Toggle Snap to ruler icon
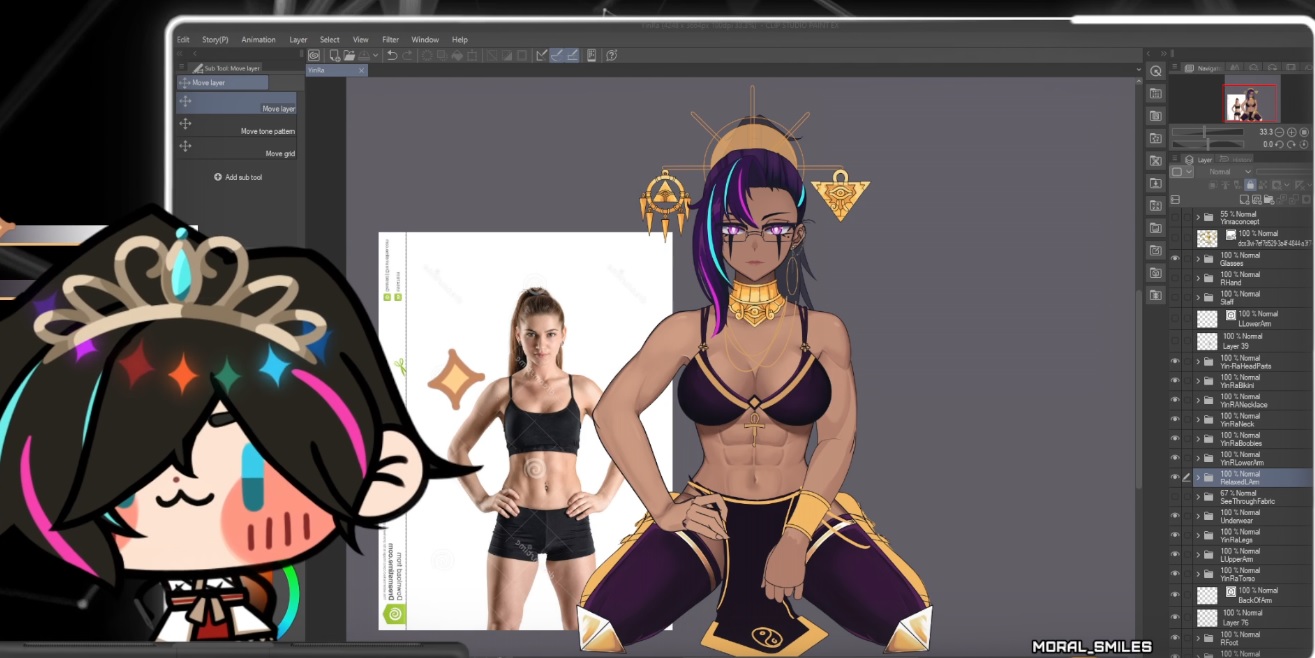Viewport: 1315px width, 658px height. coord(541,55)
